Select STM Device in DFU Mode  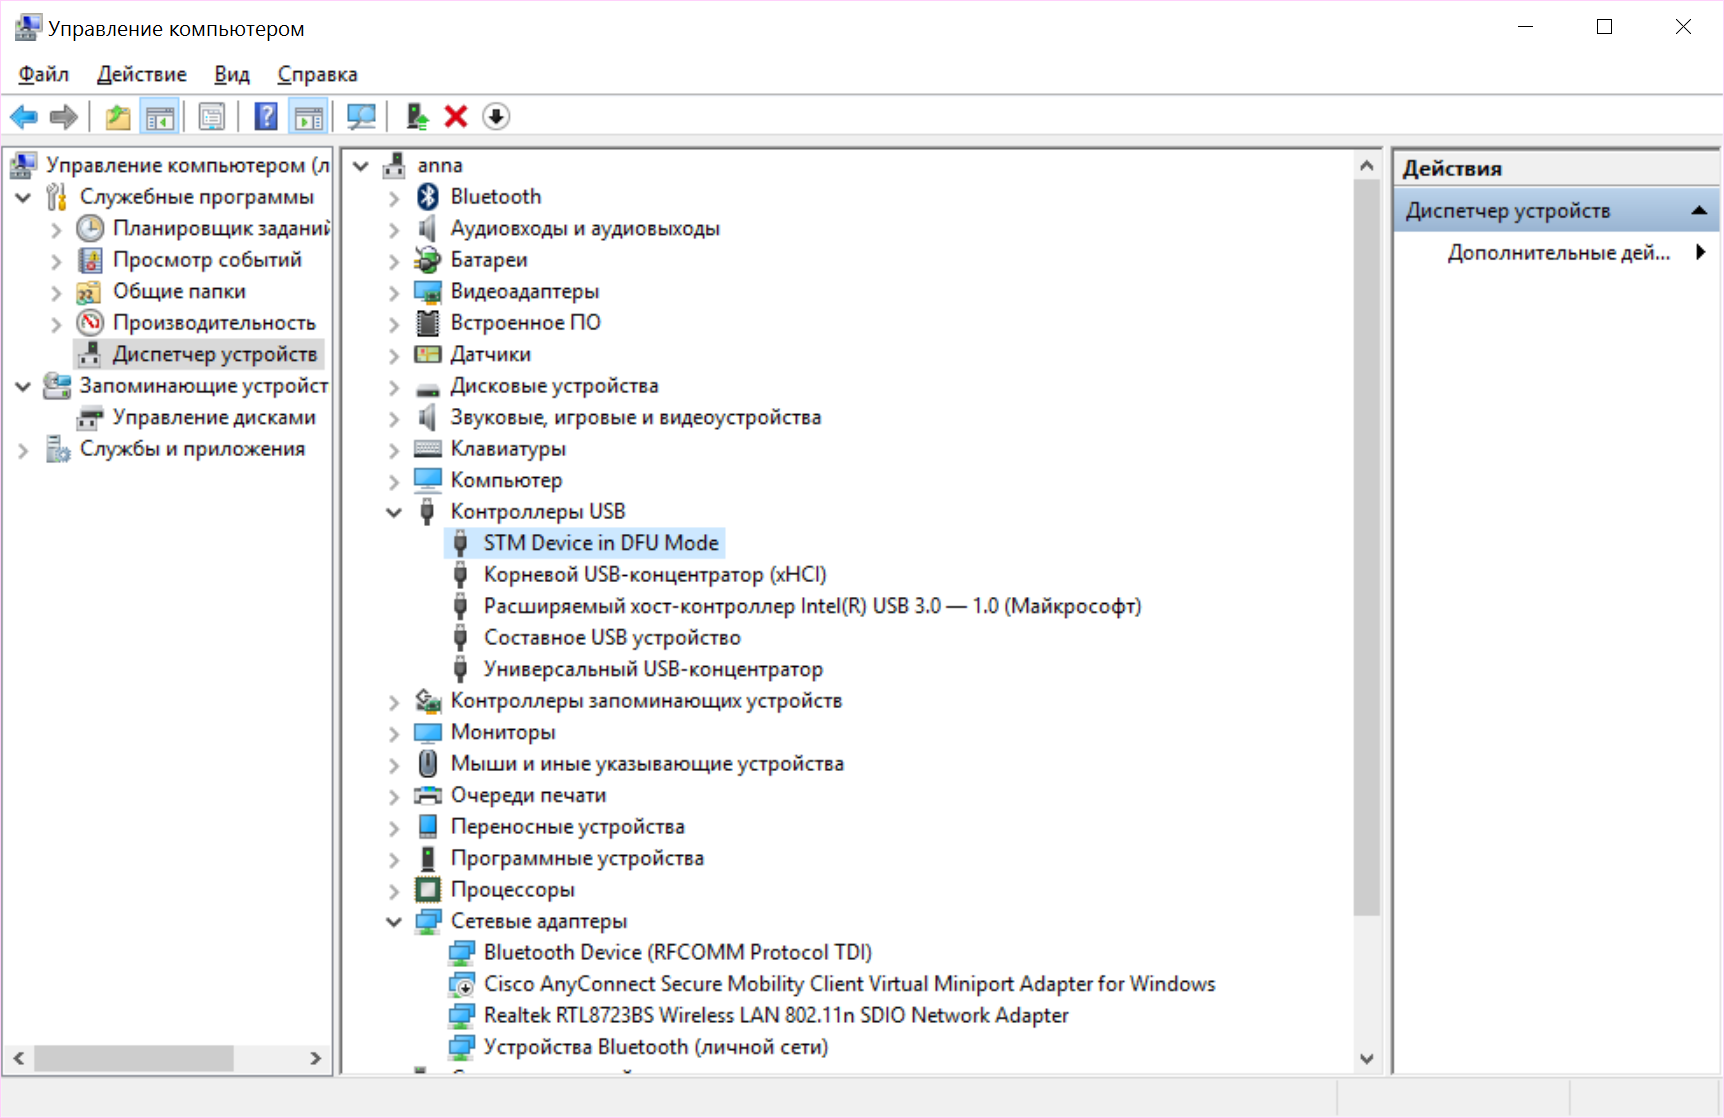[600, 543]
